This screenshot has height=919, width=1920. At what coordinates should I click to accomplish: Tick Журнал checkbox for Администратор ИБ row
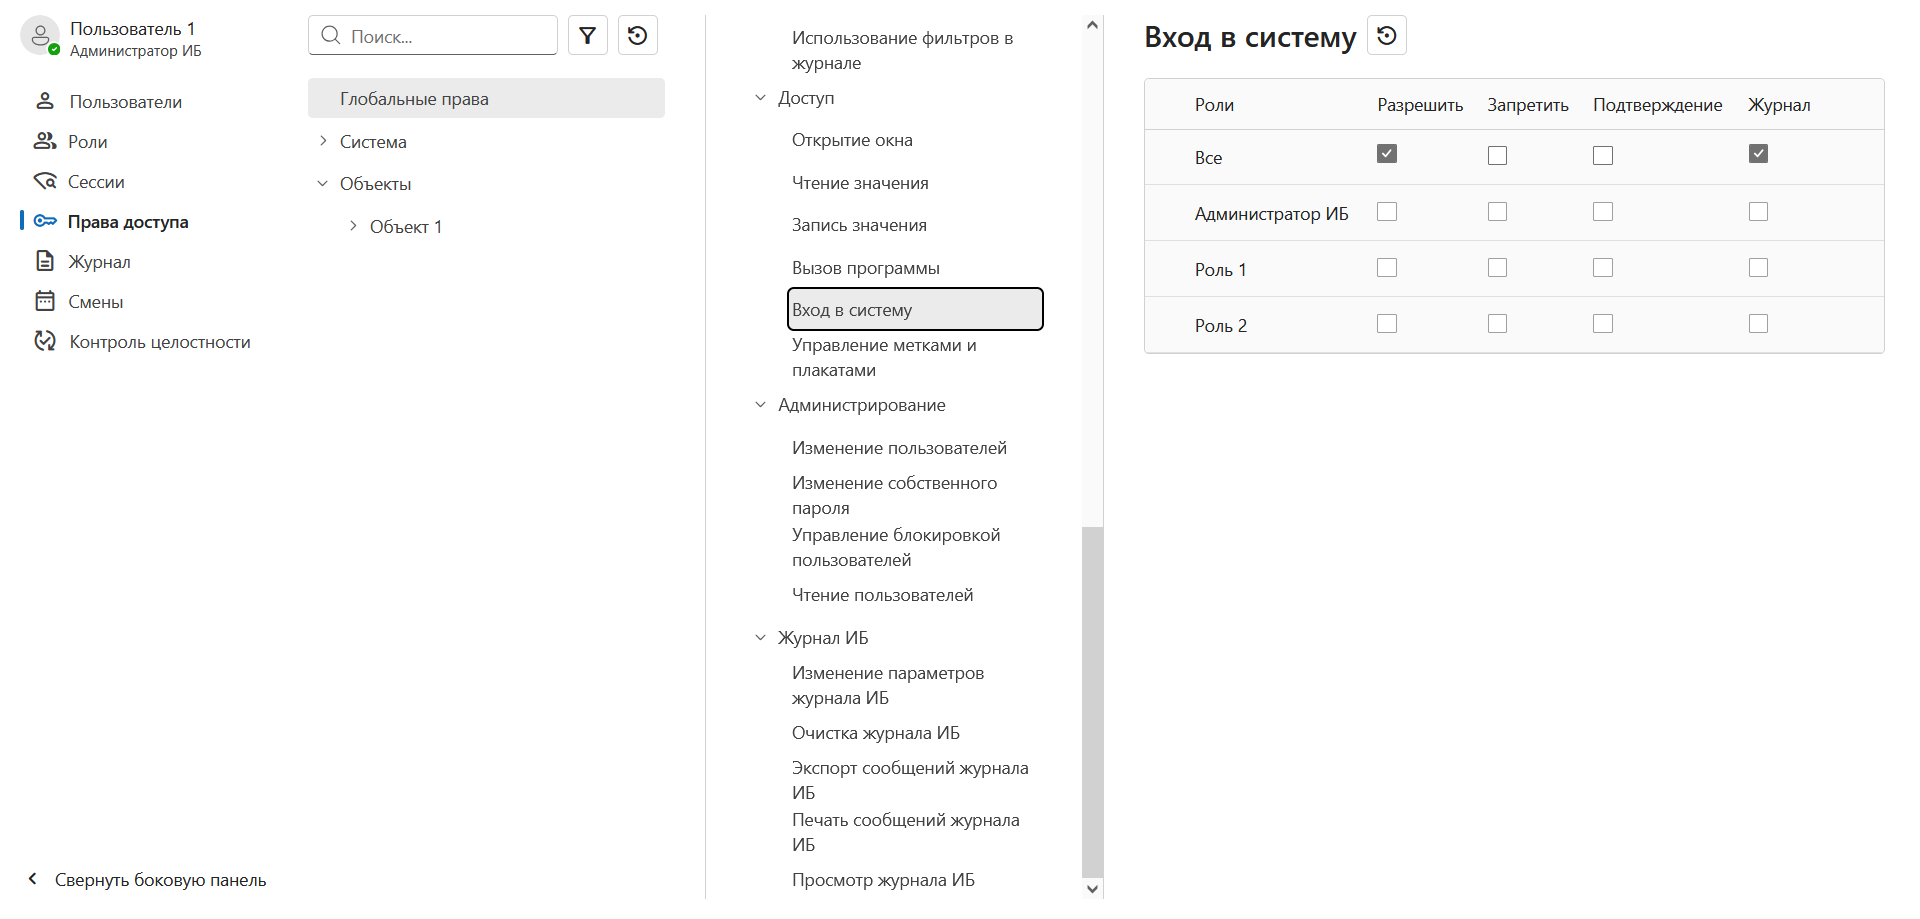1759,212
